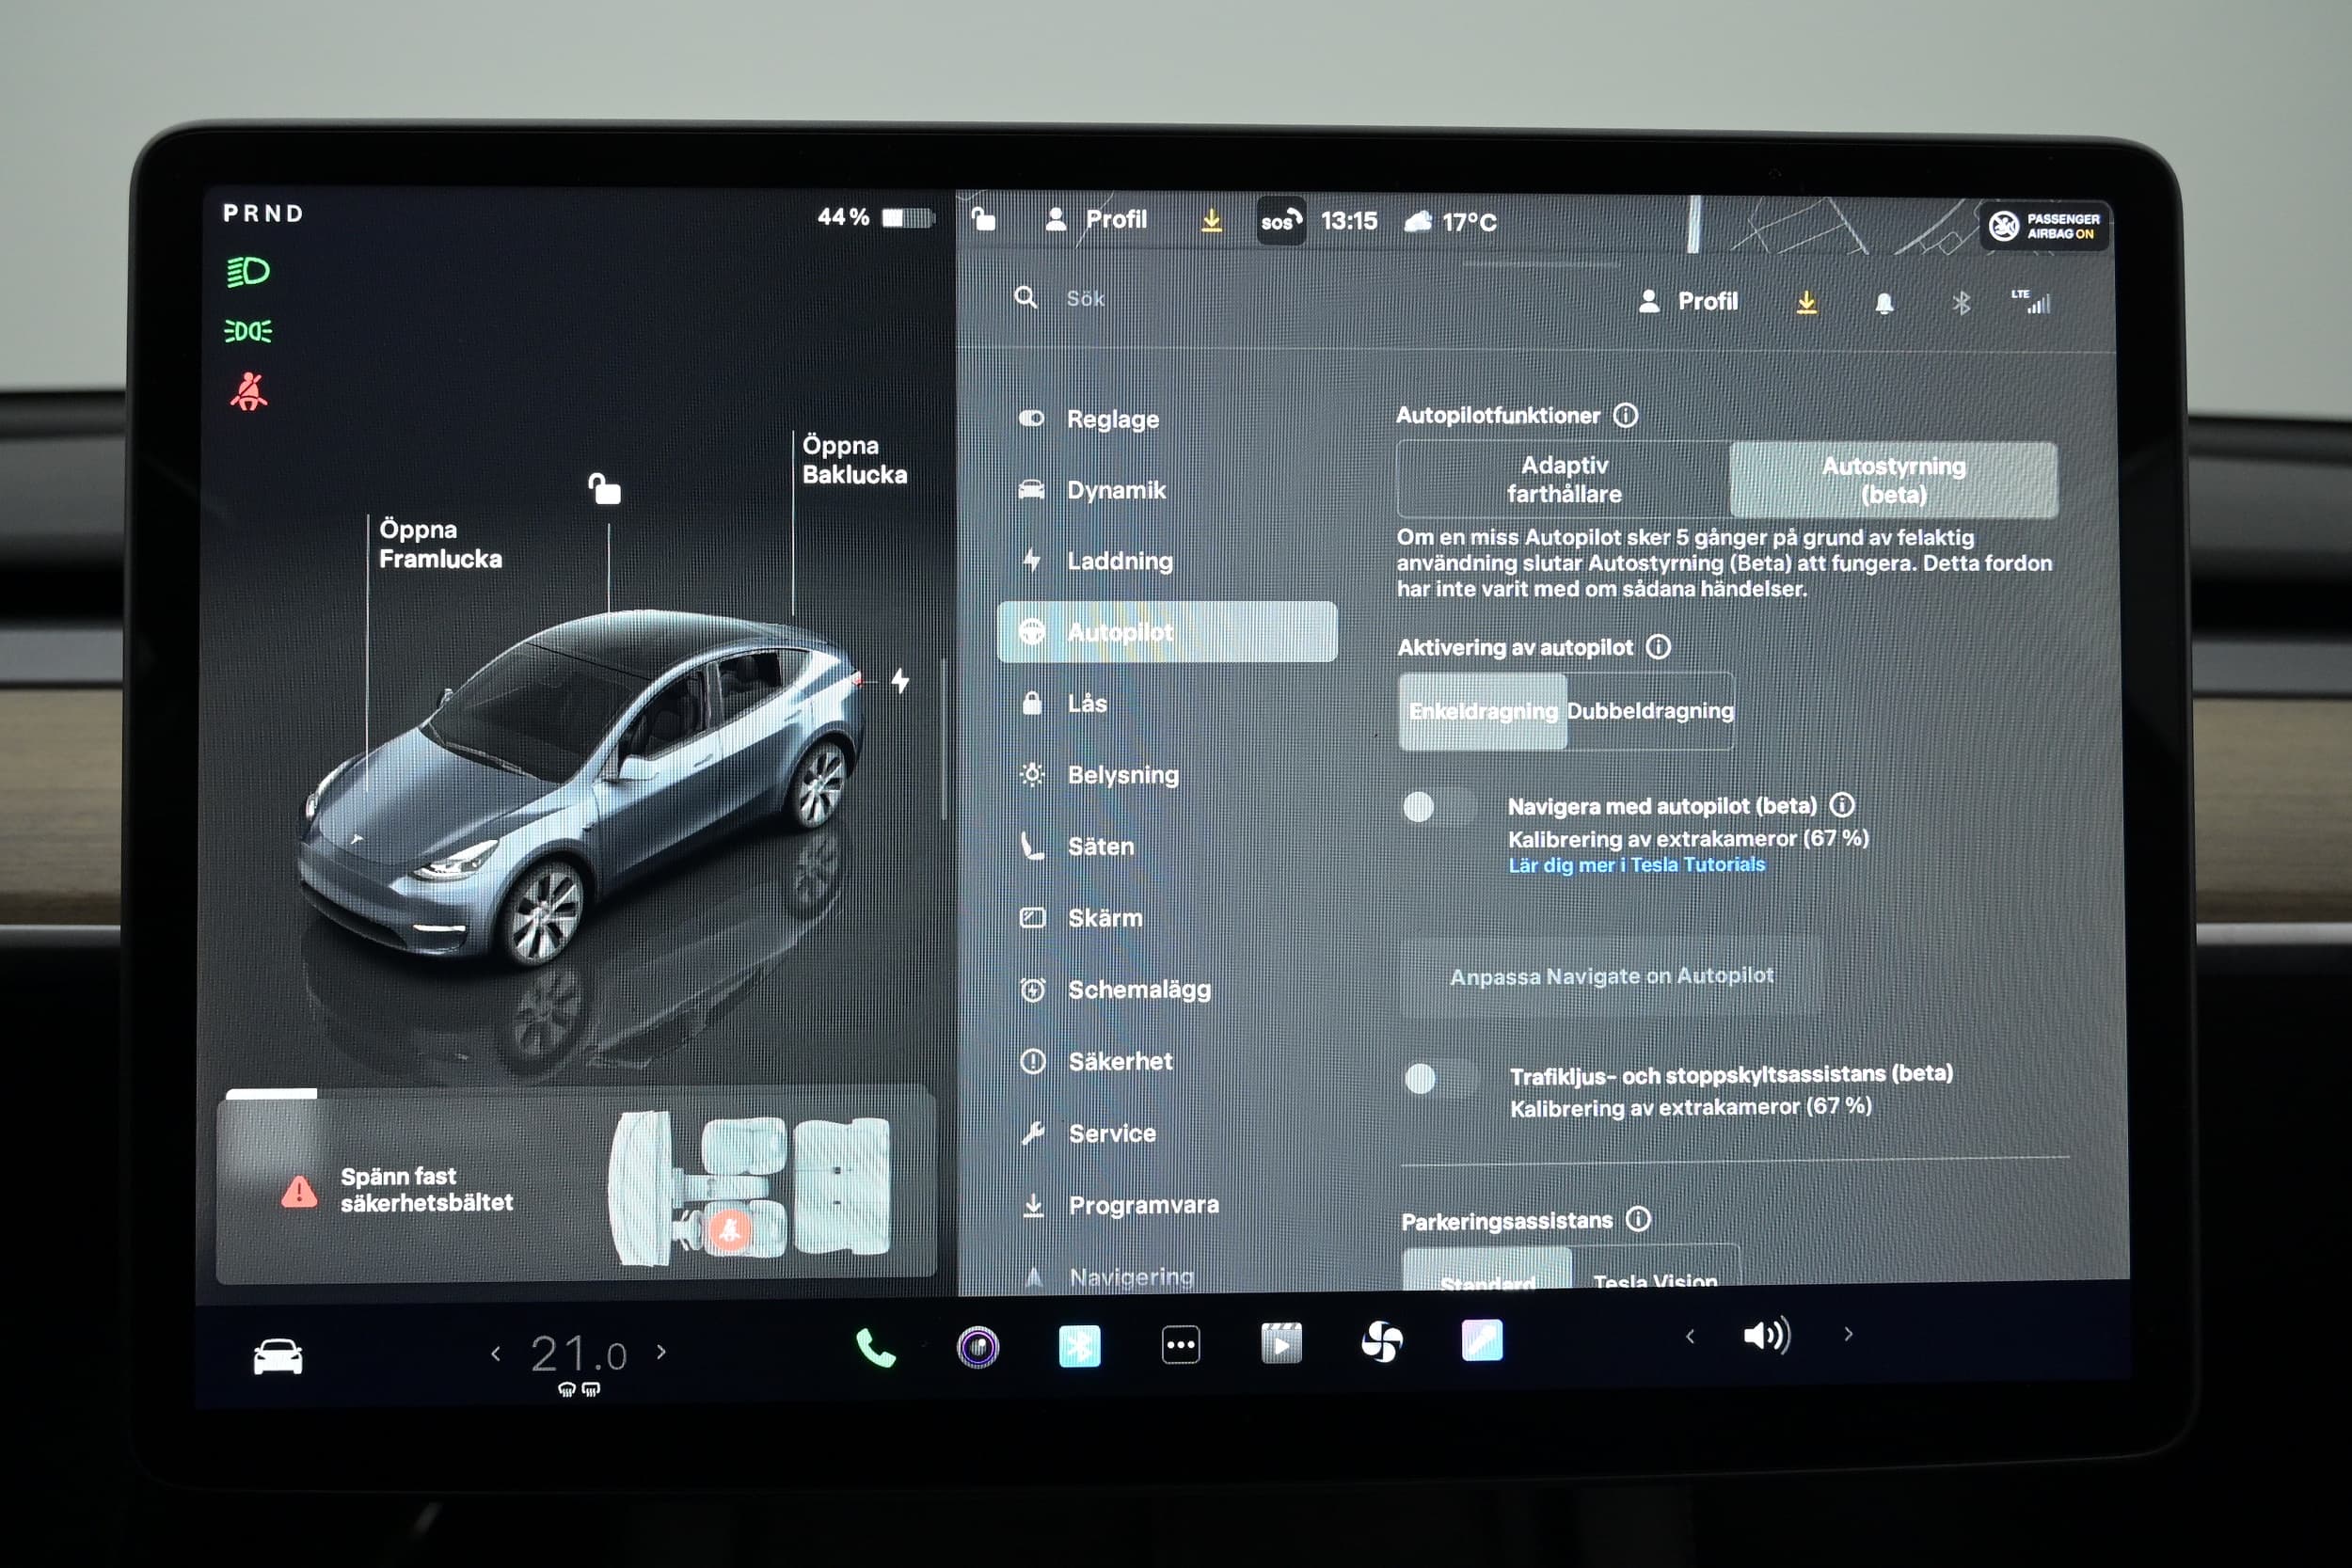Show info for Aktivering av autopilot

coord(1658,647)
